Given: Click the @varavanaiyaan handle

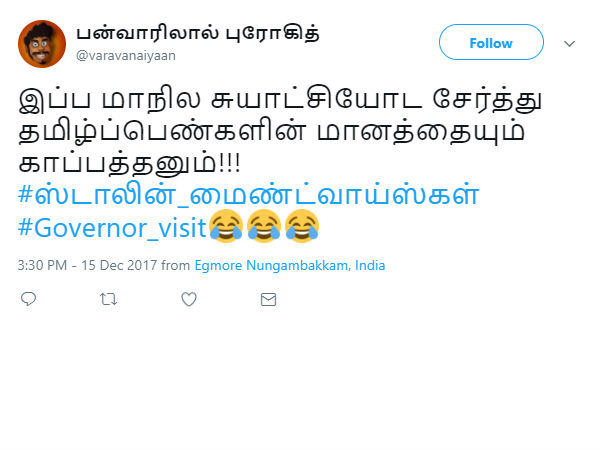Looking at the screenshot, I should pos(126,56).
